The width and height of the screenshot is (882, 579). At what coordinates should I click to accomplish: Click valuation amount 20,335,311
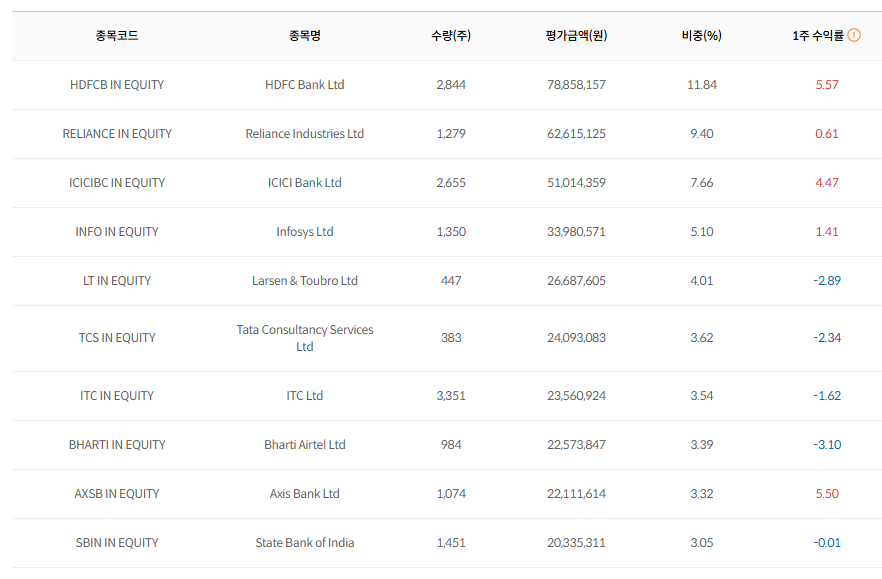577,542
